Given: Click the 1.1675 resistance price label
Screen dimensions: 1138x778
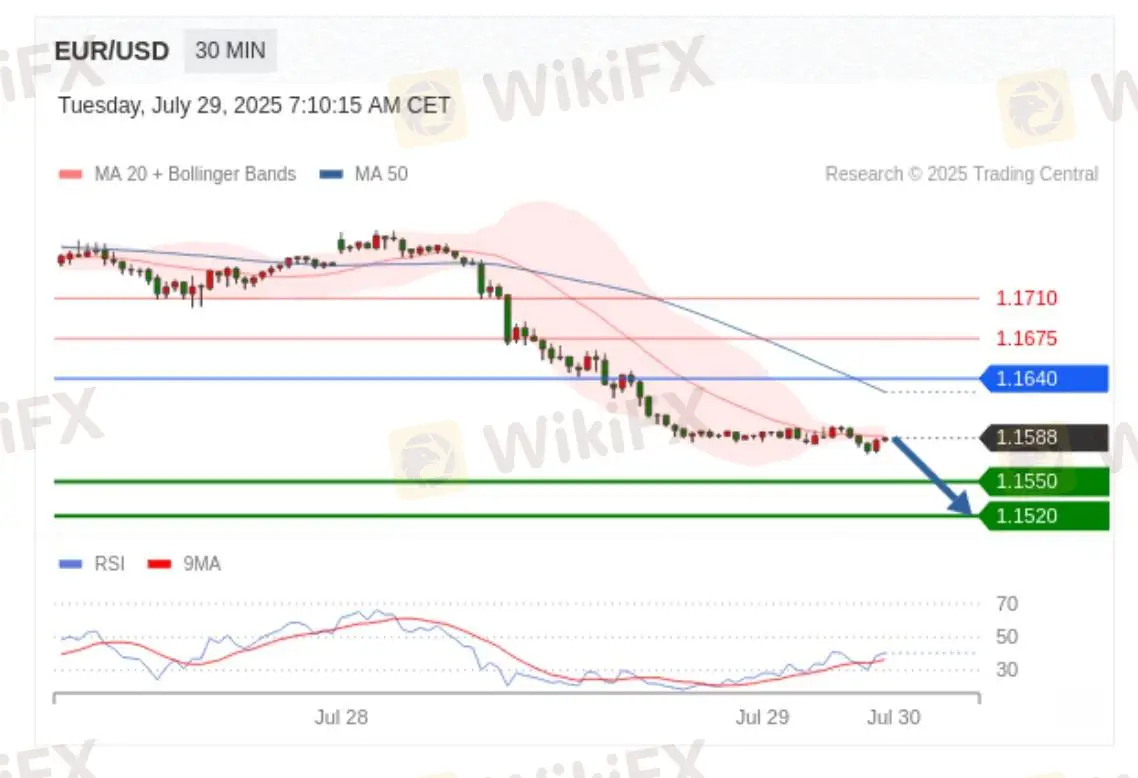Looking at the screenshot, I should [1026, 338].
